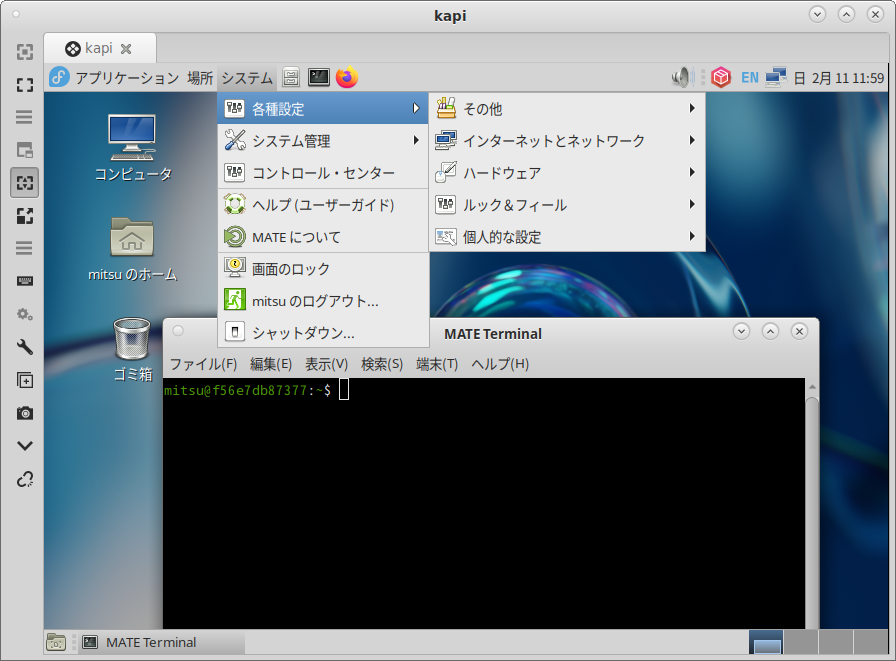Click the Firefox launcher in the top panel

[x=347, y=77]
